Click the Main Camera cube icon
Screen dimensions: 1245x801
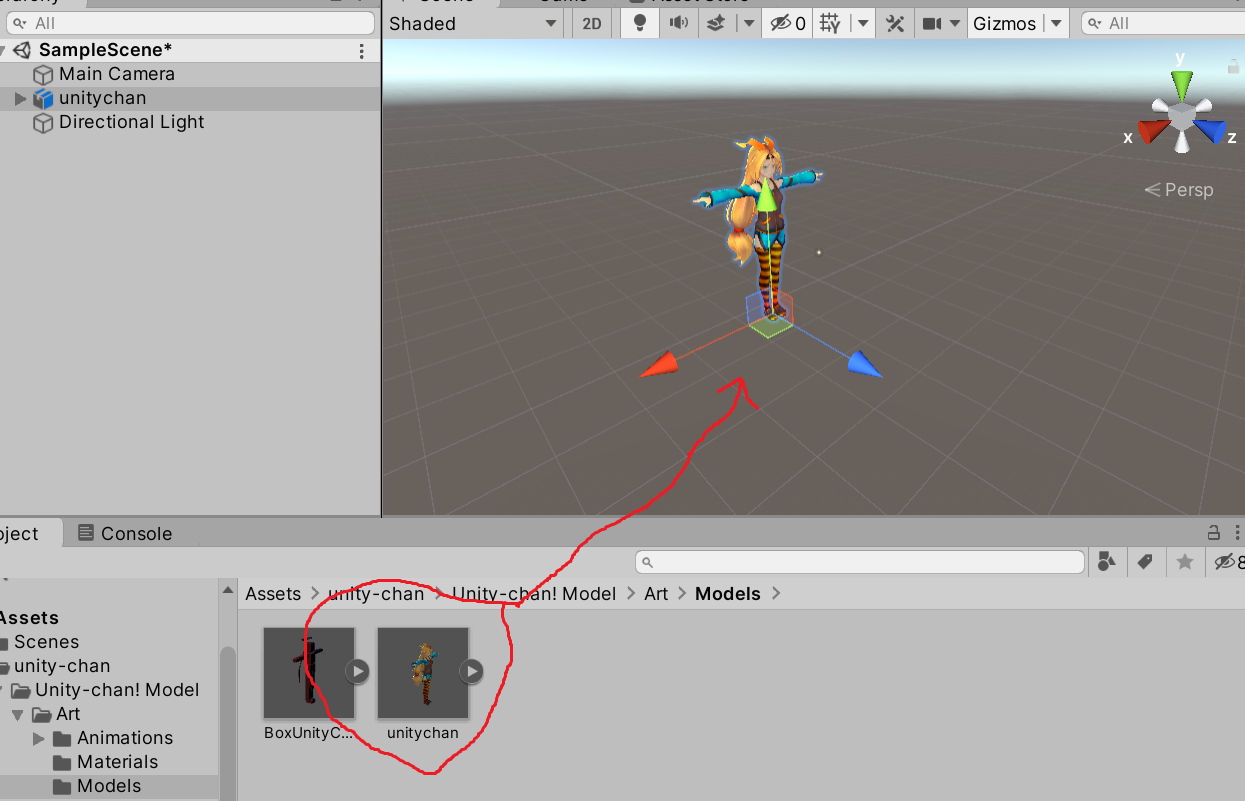(x=43, y=74)
